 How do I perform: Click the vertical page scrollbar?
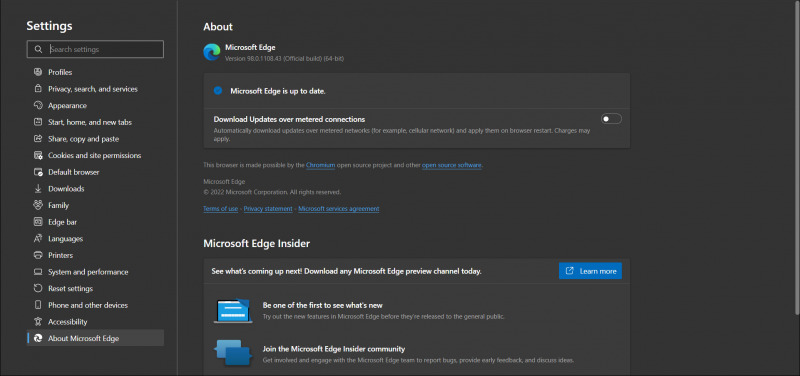point(796,158)
